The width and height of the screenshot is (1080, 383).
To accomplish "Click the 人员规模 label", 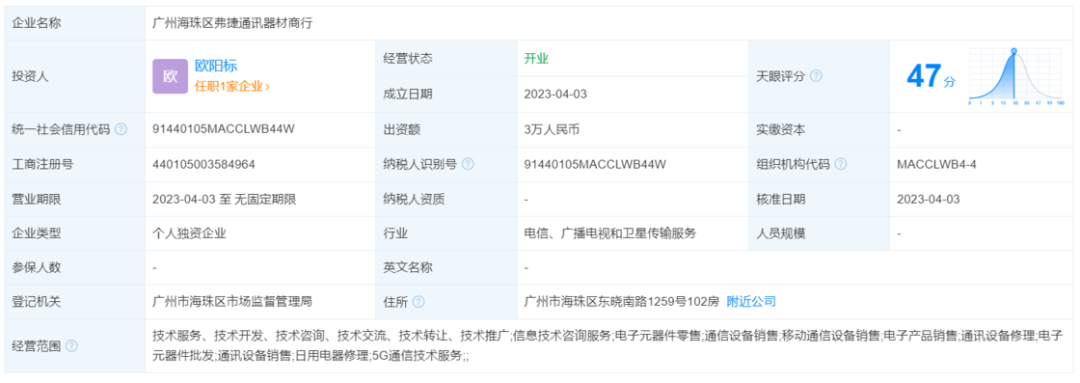I will point(780,234).
